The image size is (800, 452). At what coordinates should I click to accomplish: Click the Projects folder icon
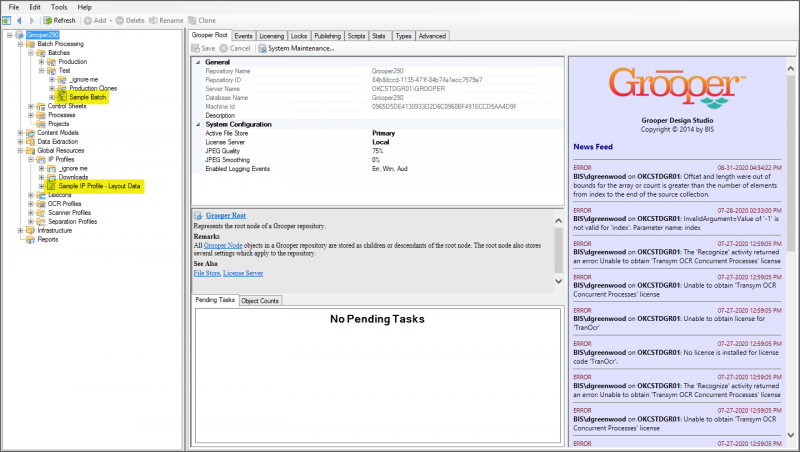pos(41,124)
